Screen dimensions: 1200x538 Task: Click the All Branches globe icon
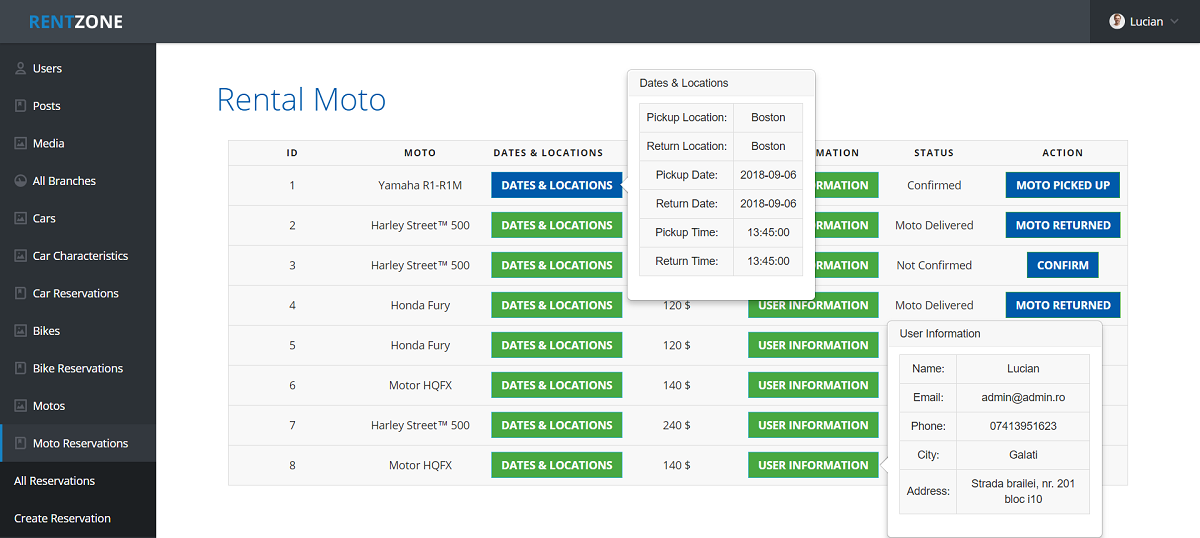click(x=20, y=181)
